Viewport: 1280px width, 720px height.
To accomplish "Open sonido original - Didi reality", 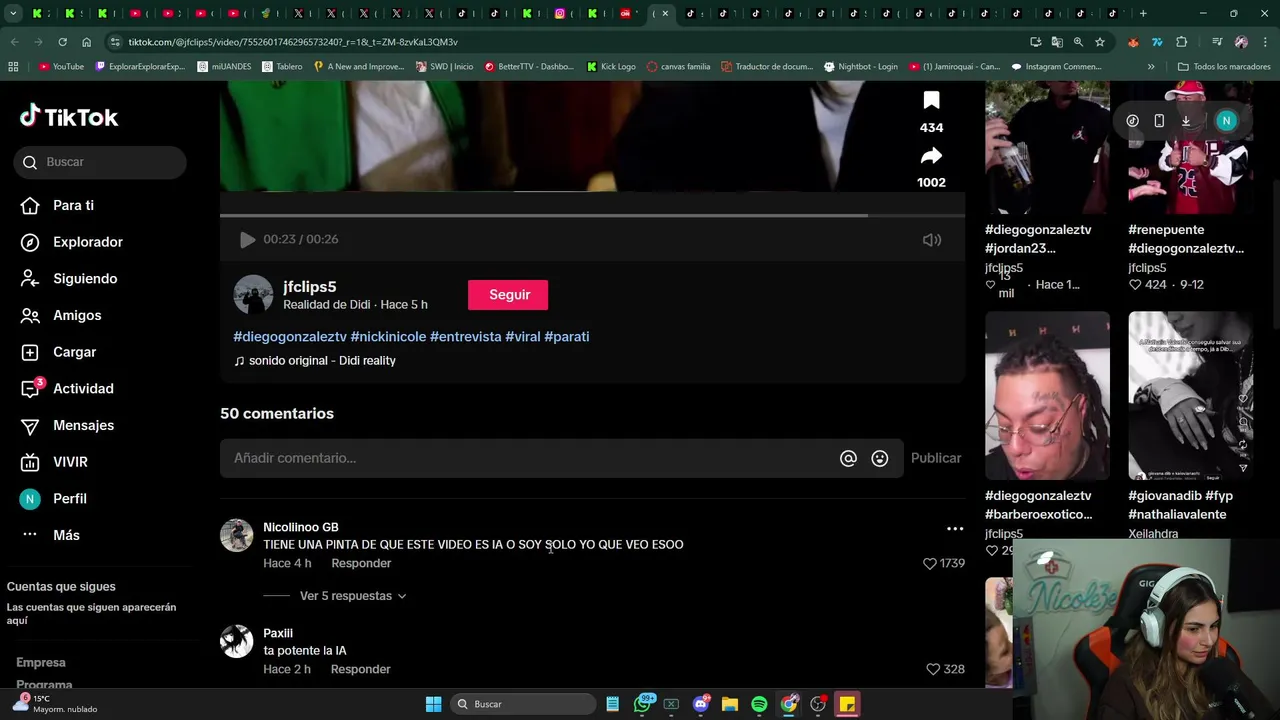I will point(315,361).
